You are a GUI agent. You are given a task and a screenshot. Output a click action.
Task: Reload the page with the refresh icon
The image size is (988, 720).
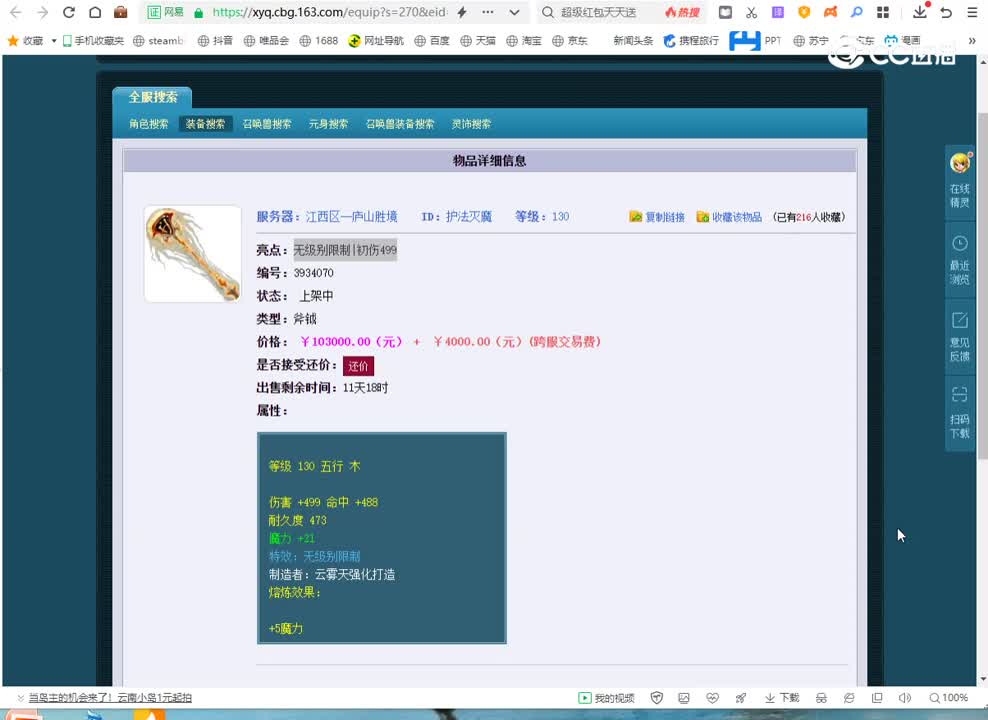69,12
